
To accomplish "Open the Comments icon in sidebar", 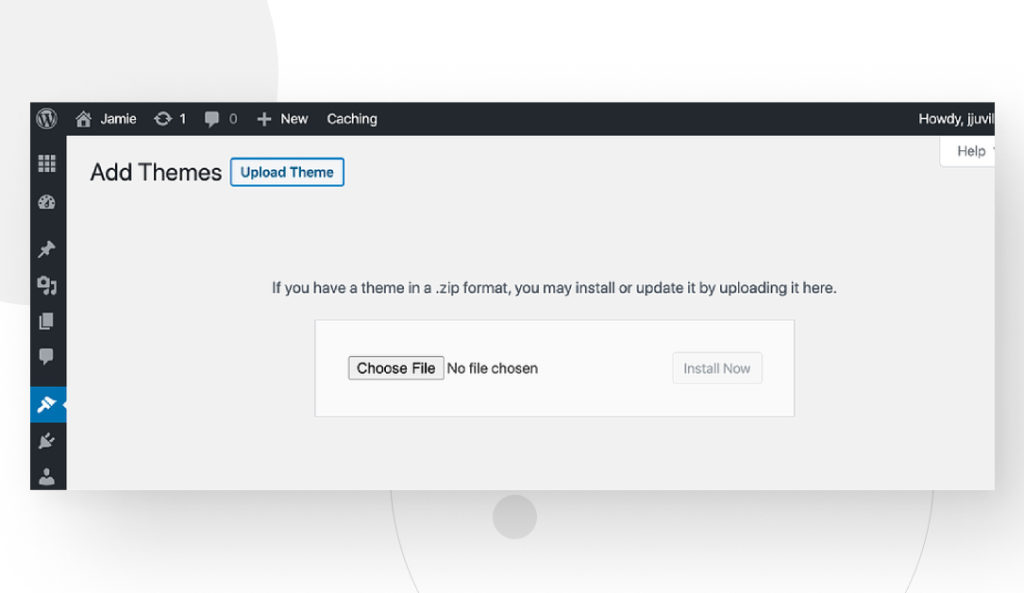I will tap(46, 357).
